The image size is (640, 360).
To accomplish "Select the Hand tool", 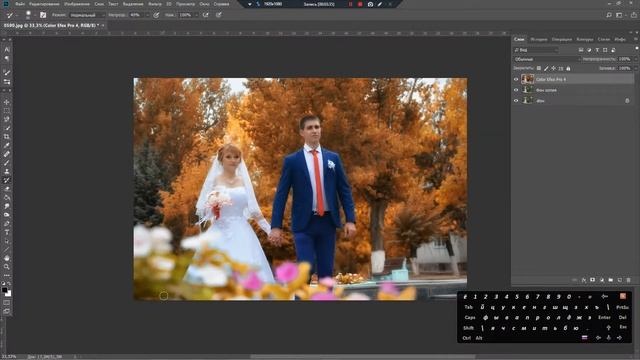I will click(x=7, y=258).
